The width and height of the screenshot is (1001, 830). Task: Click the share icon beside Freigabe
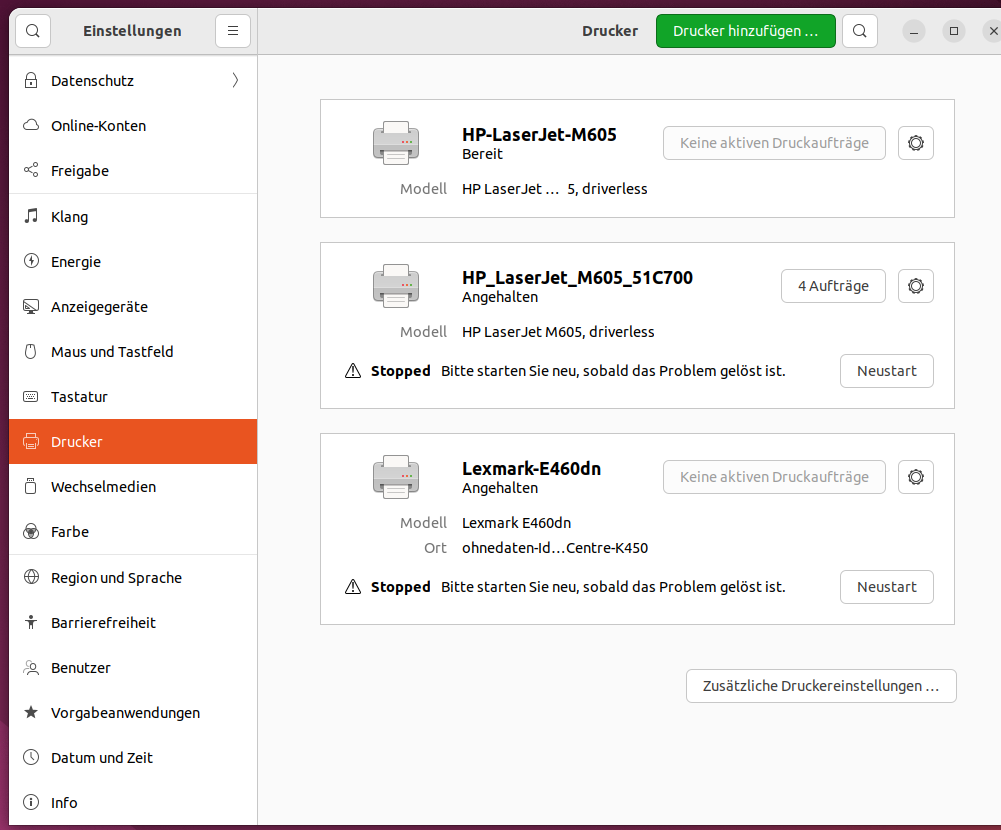(31, 170)
